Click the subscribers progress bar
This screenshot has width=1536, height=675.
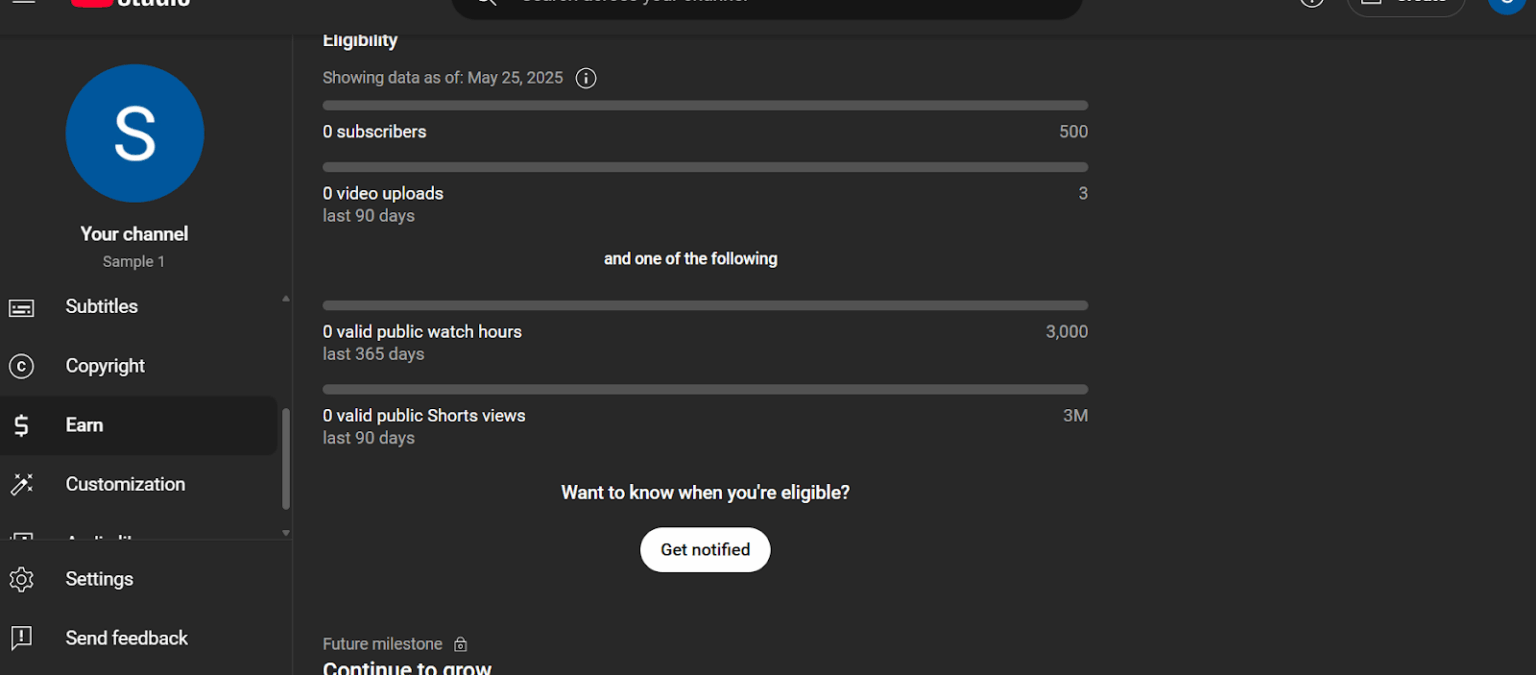point(704,105)
